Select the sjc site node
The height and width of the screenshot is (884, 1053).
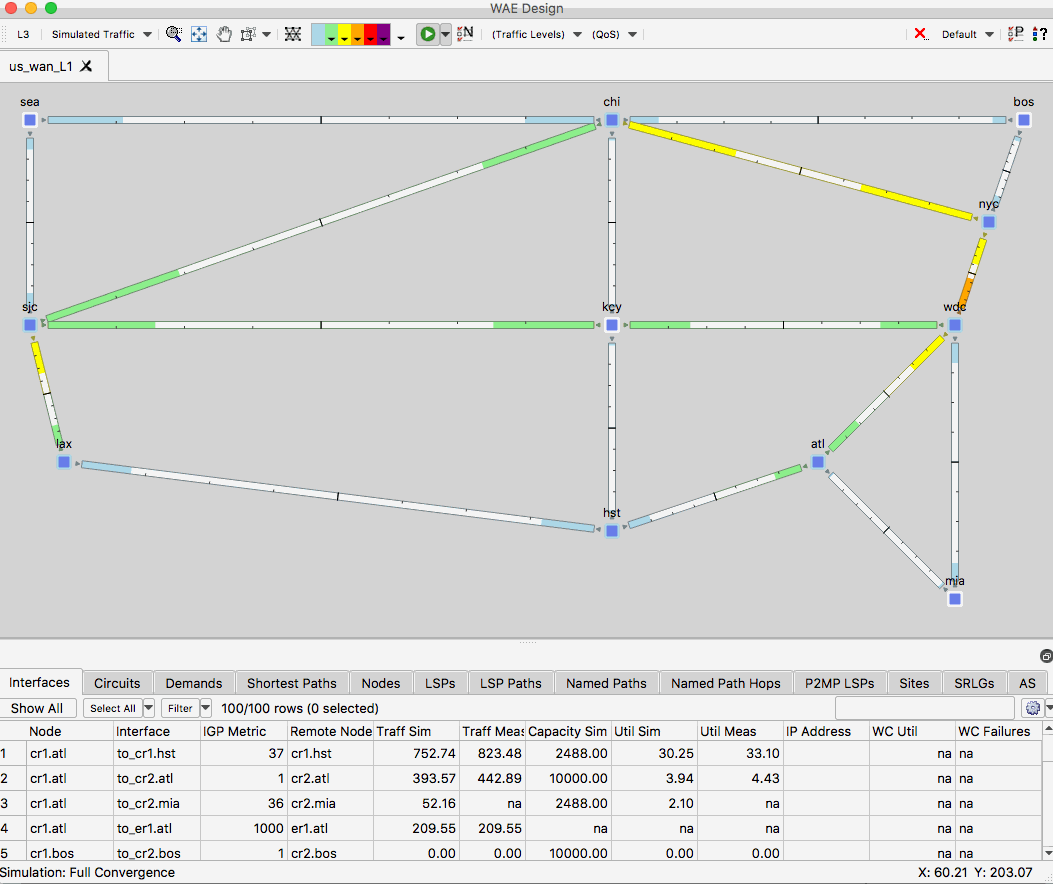click(x=30, y=325)
